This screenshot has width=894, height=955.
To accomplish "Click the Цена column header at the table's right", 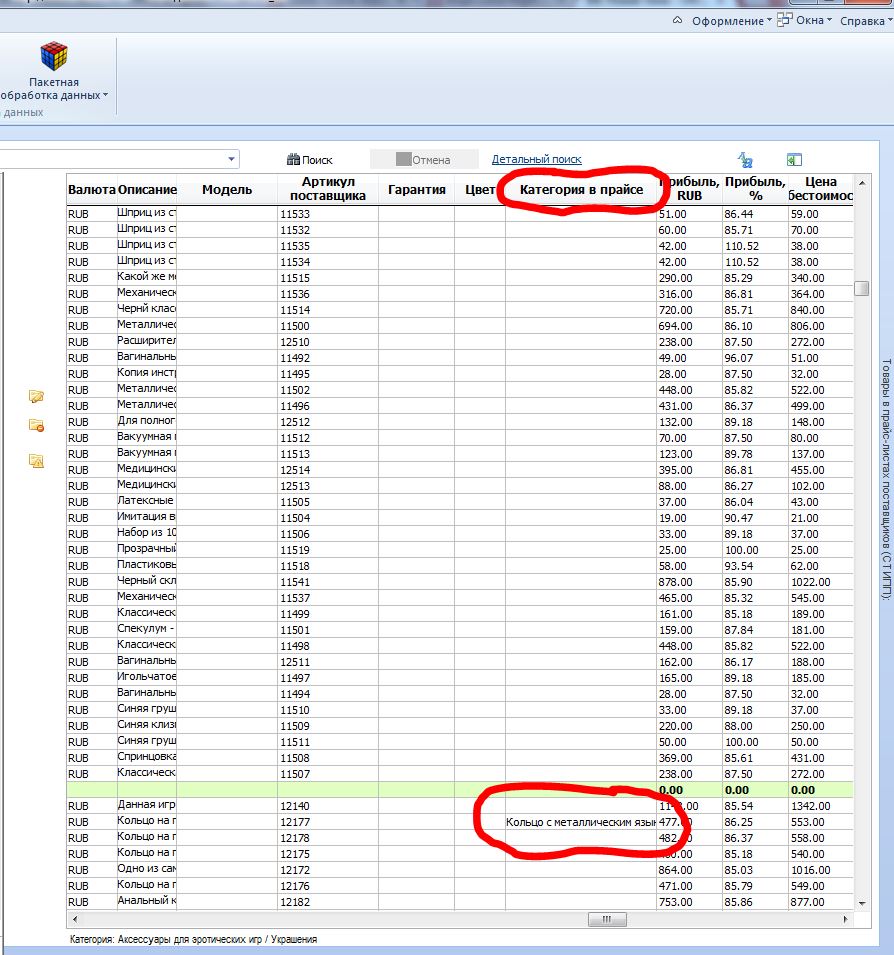I will pyautogui.click(x=820, y=189).
